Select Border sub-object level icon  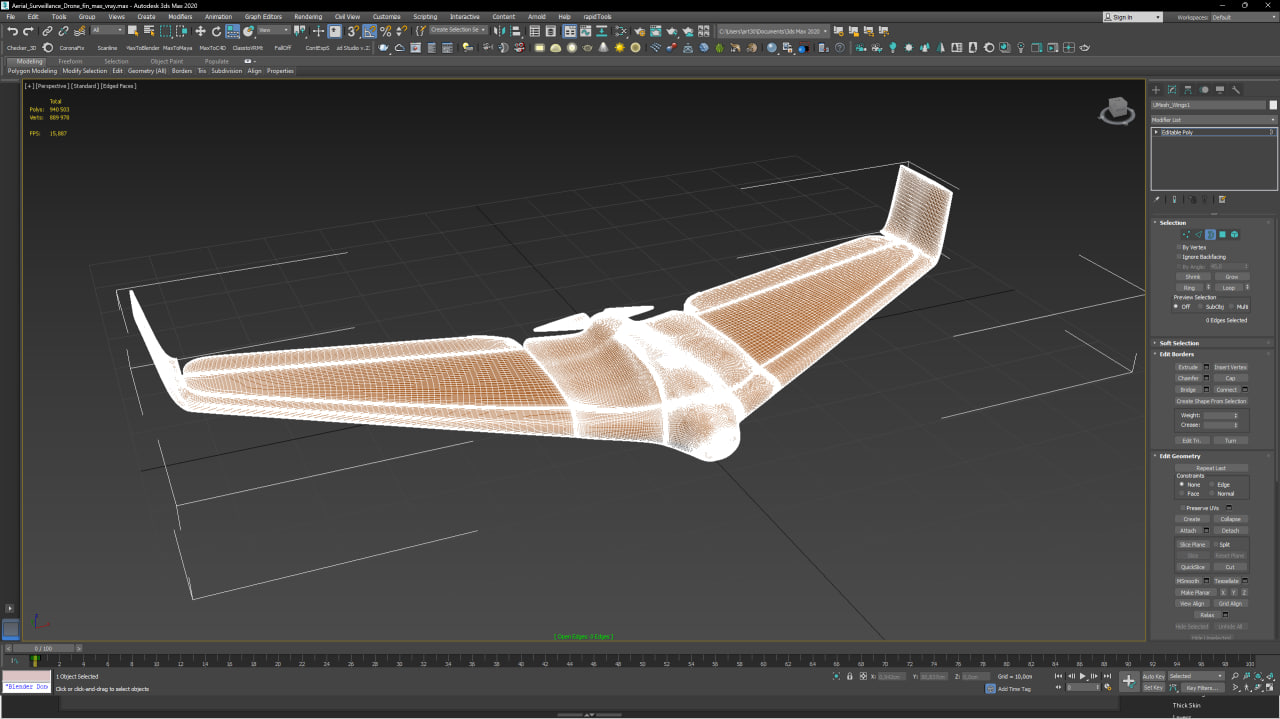(x=1210, y=234)
